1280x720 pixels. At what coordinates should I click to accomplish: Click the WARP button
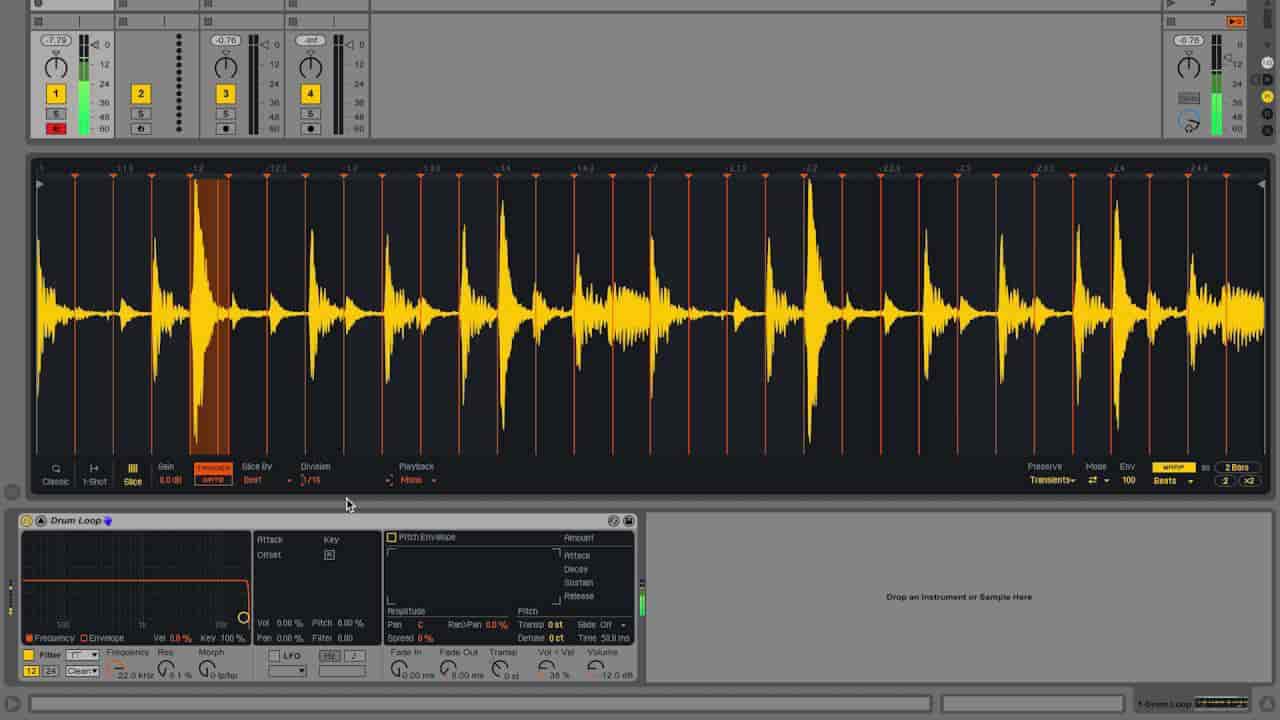click(1173, 467)
